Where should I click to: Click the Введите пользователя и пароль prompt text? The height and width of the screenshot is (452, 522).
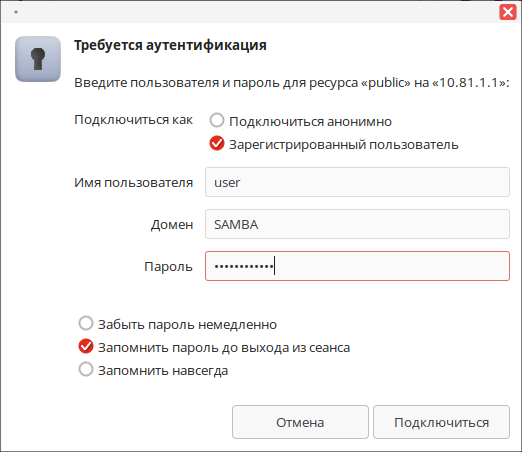(x=292, y=83)
